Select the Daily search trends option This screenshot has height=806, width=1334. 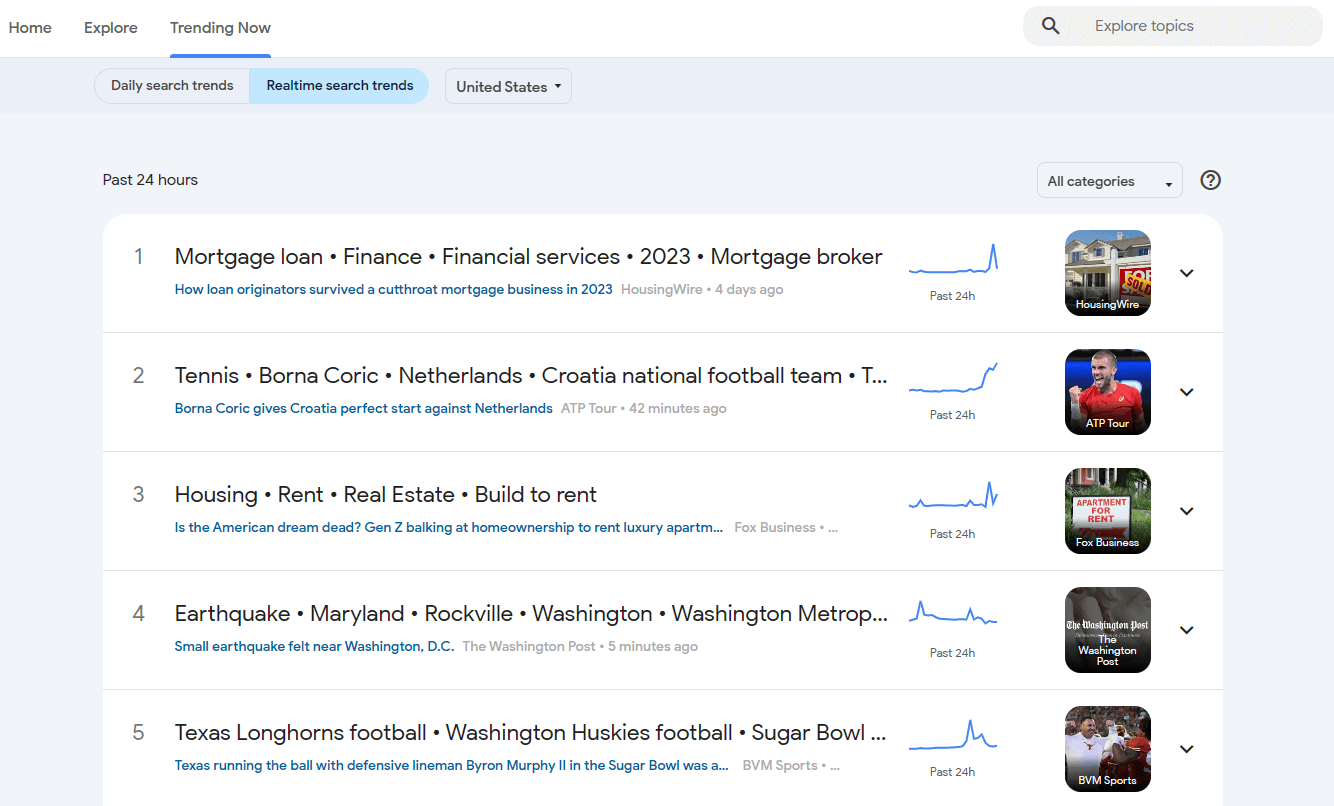(x=171, y=86)
